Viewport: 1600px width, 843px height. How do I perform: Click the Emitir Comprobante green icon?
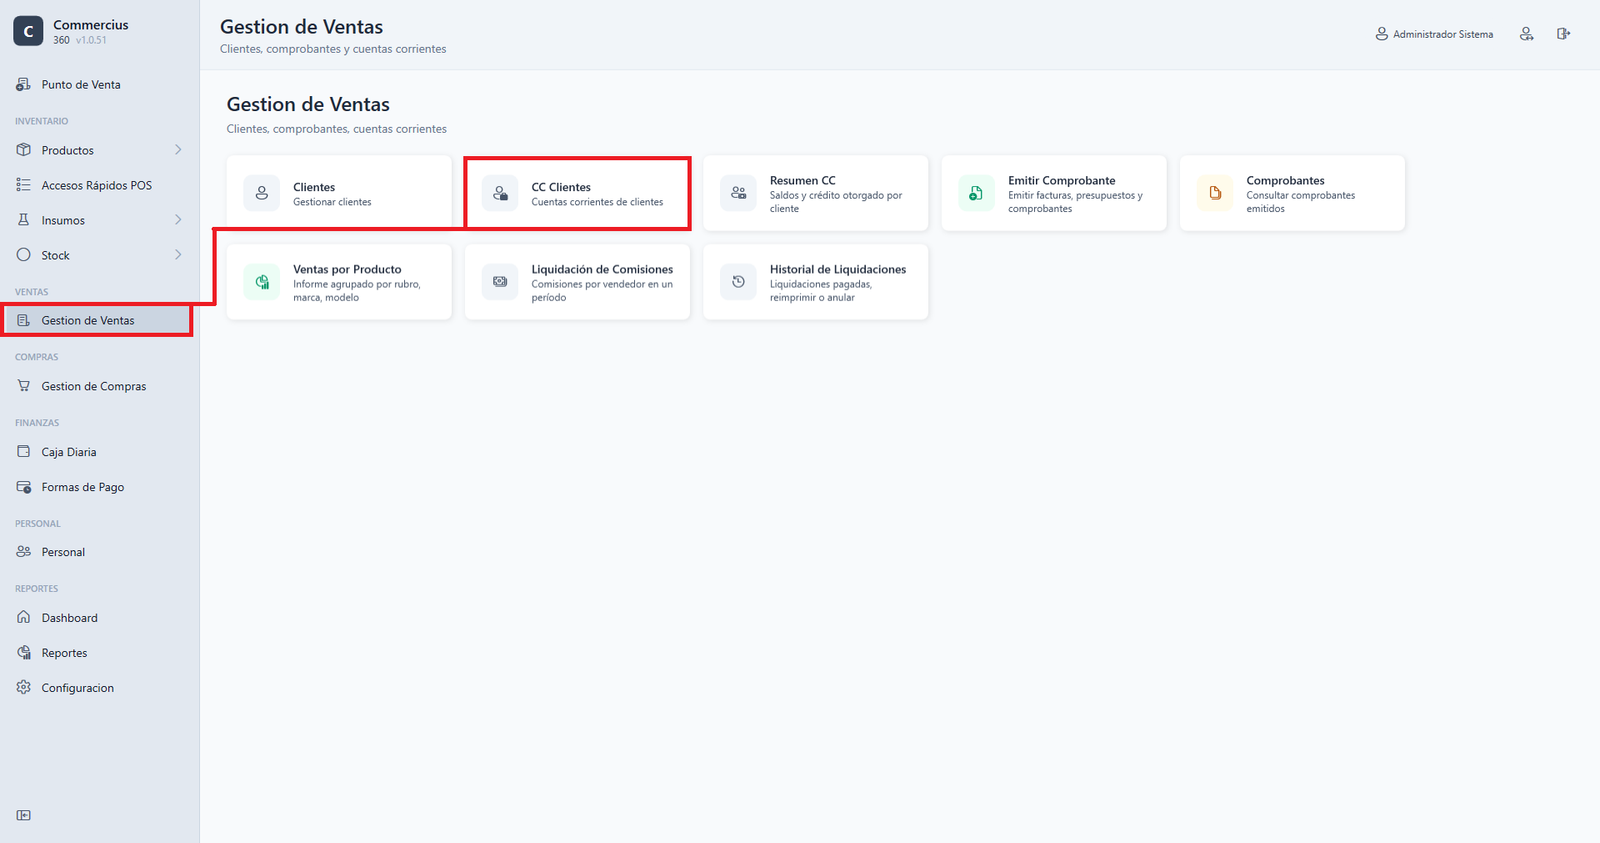[976, 193]
